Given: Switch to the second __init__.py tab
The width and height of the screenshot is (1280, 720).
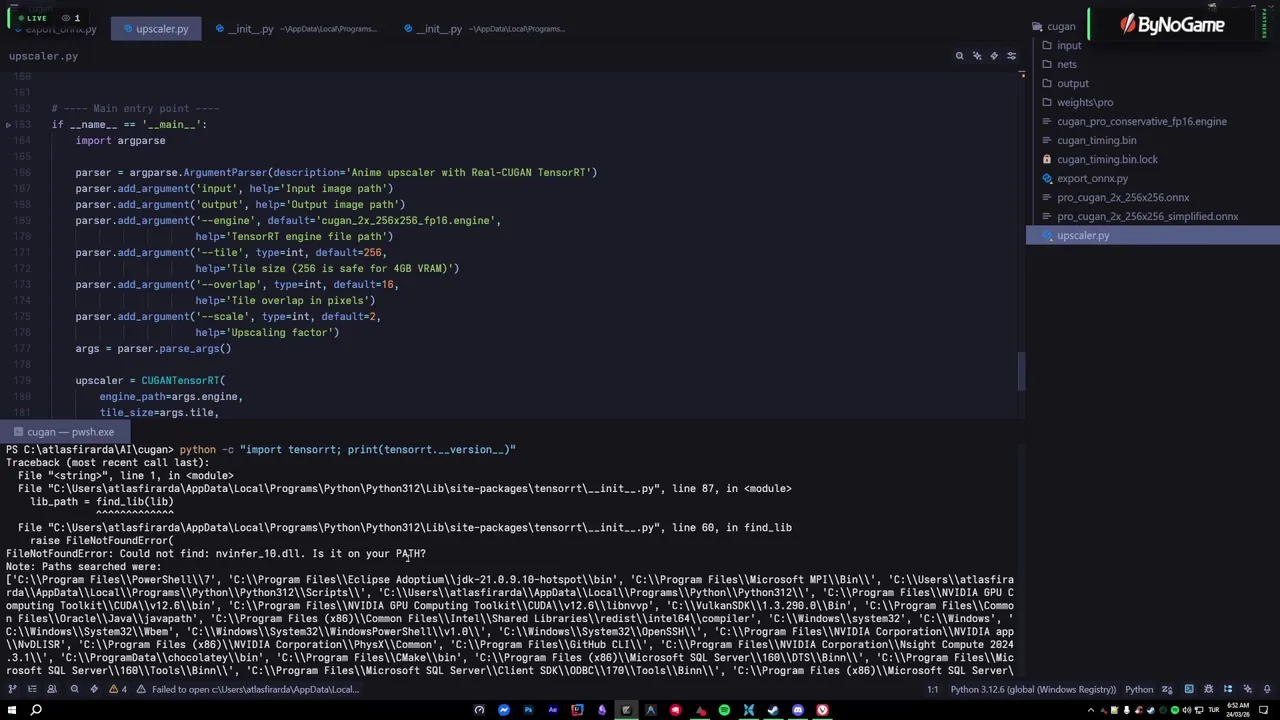Looking at the screenshot, I should coord(484,28).
